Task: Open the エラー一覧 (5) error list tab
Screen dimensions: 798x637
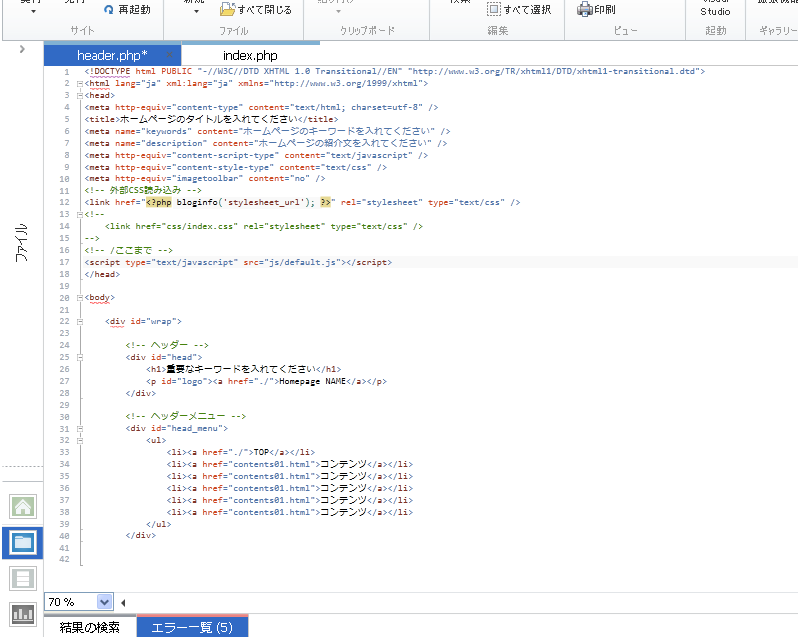Action: (x=192, y=627)
